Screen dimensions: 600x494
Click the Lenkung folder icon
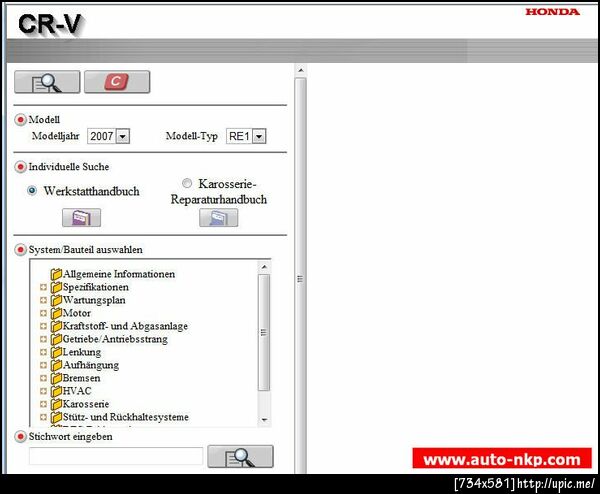[56, 352]
